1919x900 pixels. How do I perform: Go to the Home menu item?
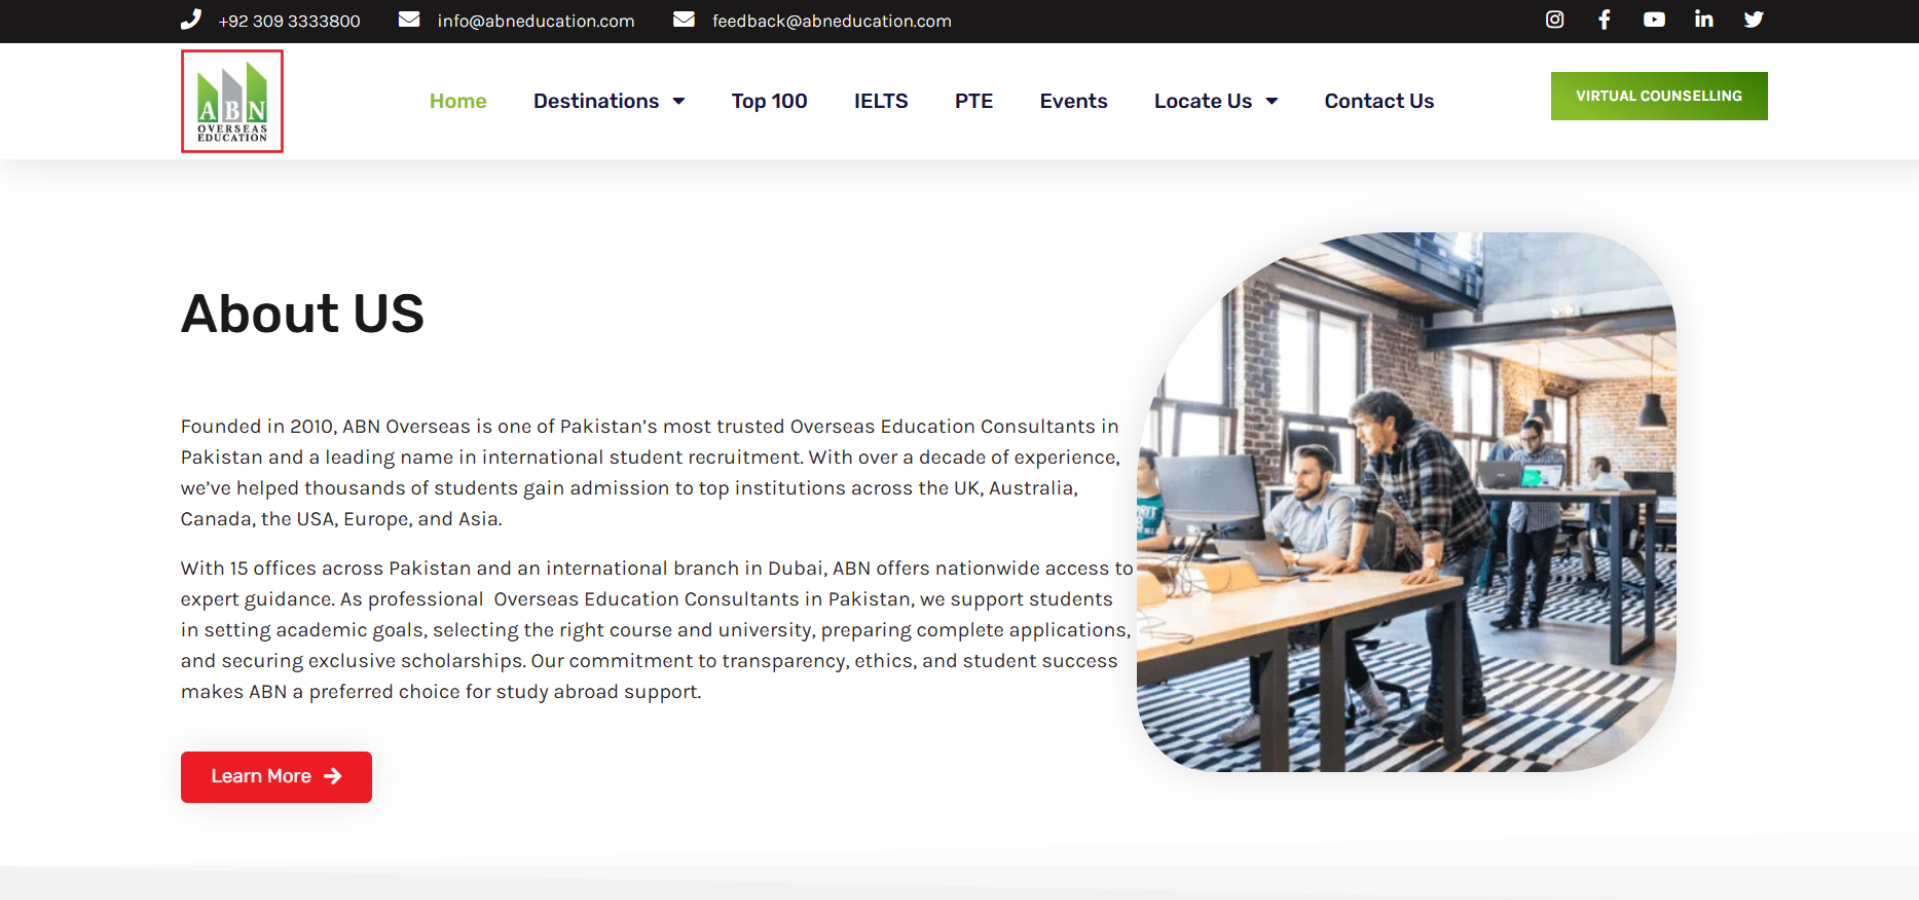pos(458,101)
